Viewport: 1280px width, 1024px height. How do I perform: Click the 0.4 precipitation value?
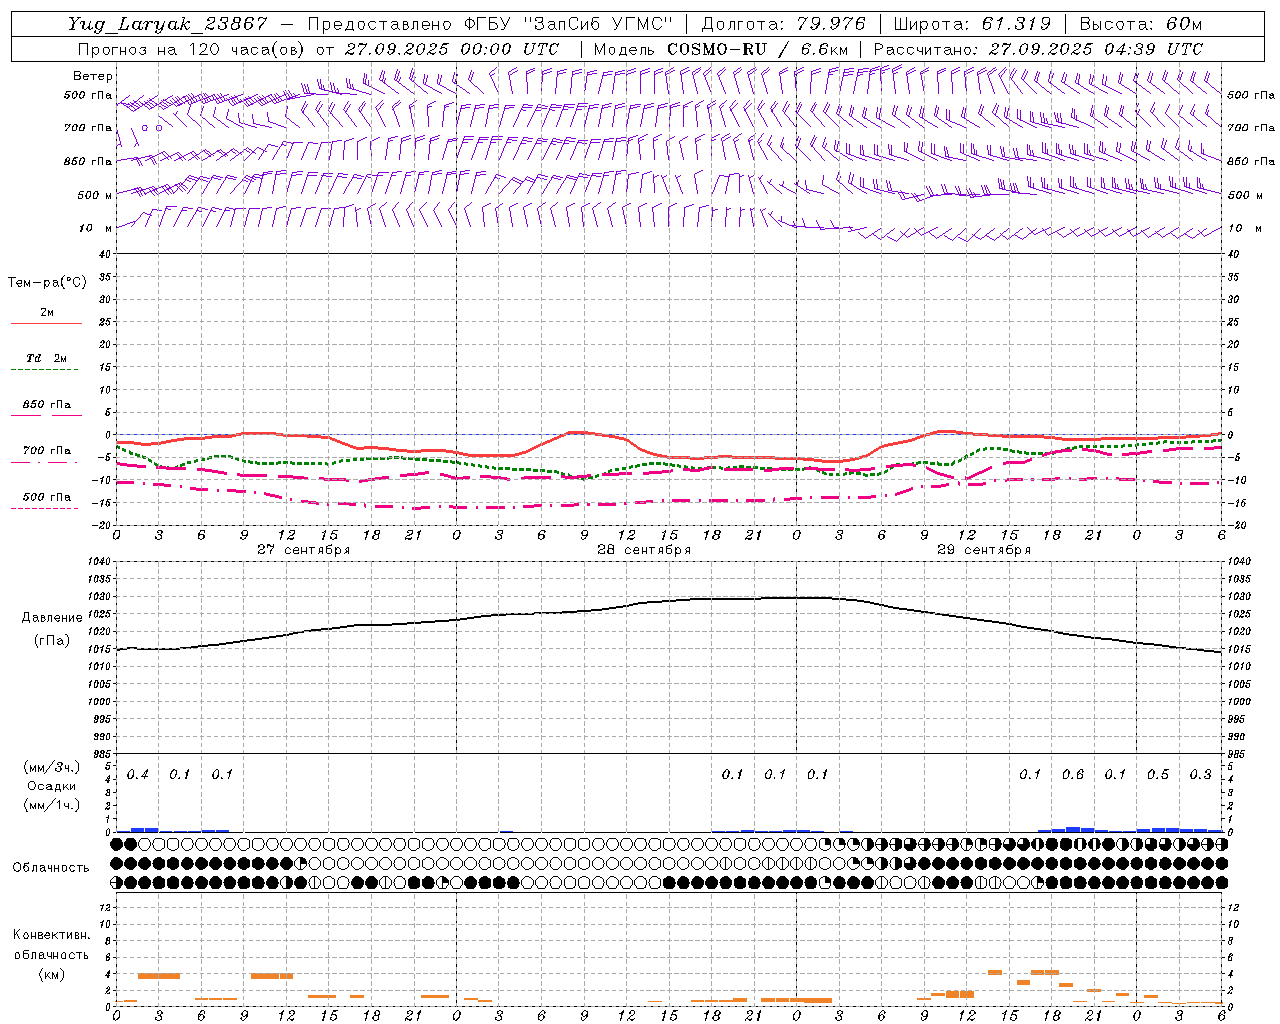138,775
